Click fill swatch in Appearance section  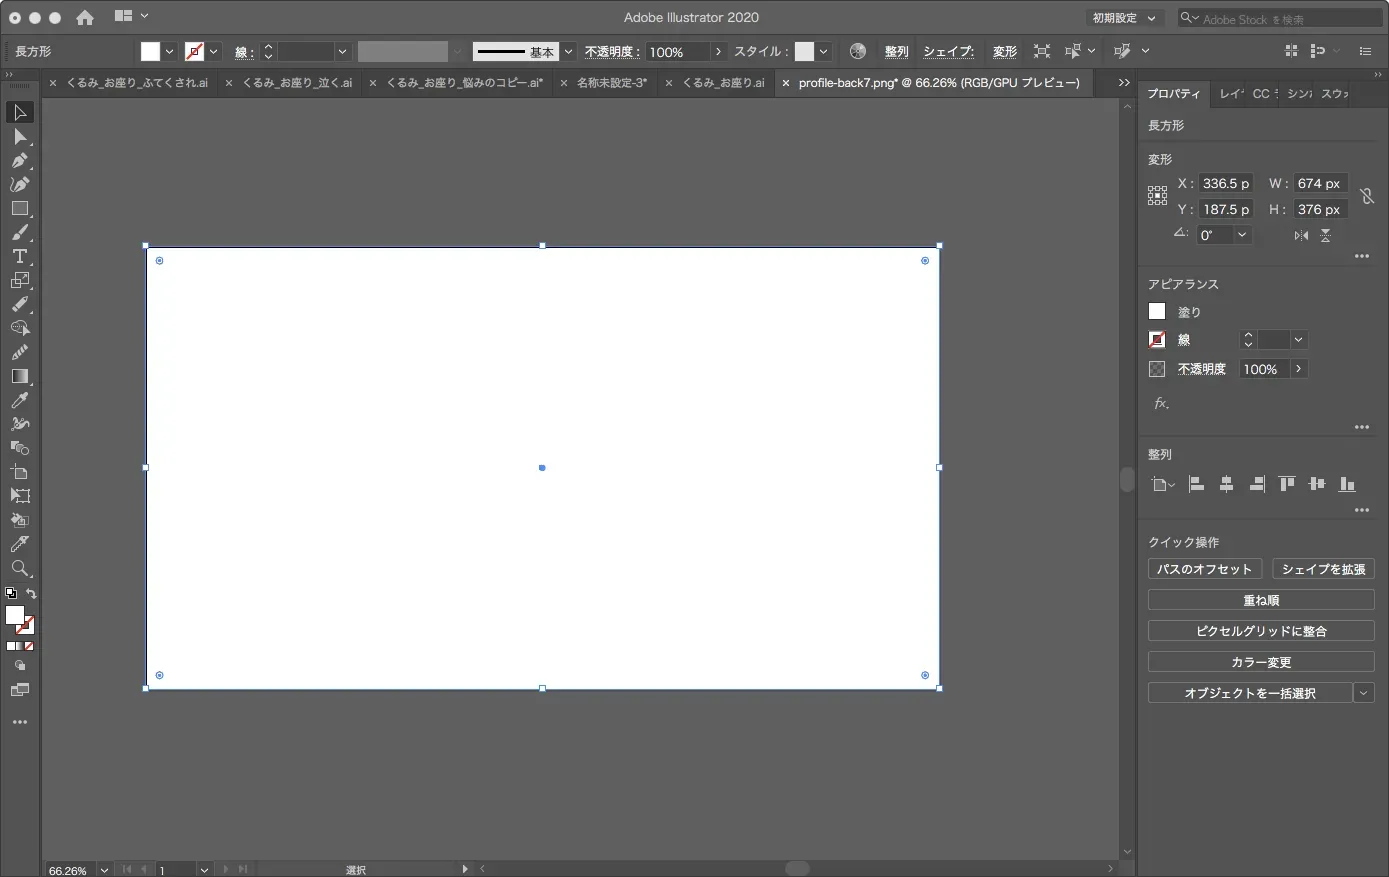1157,312
